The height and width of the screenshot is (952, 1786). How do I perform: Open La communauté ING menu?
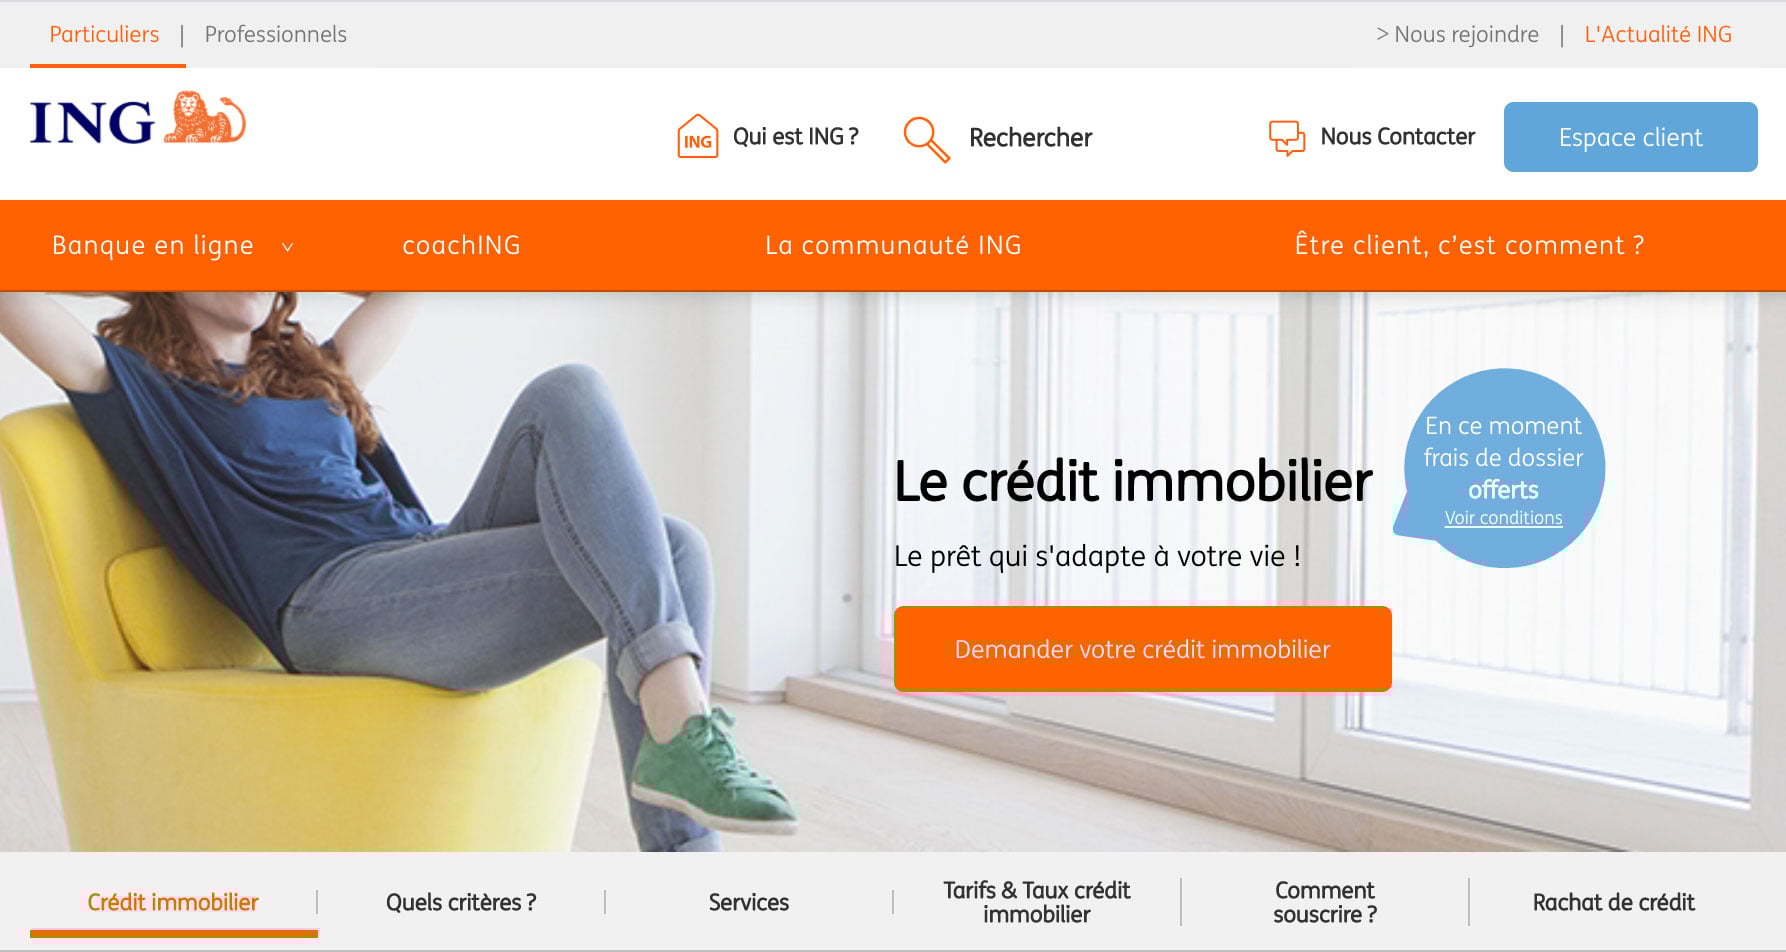(x=893, y=245)
